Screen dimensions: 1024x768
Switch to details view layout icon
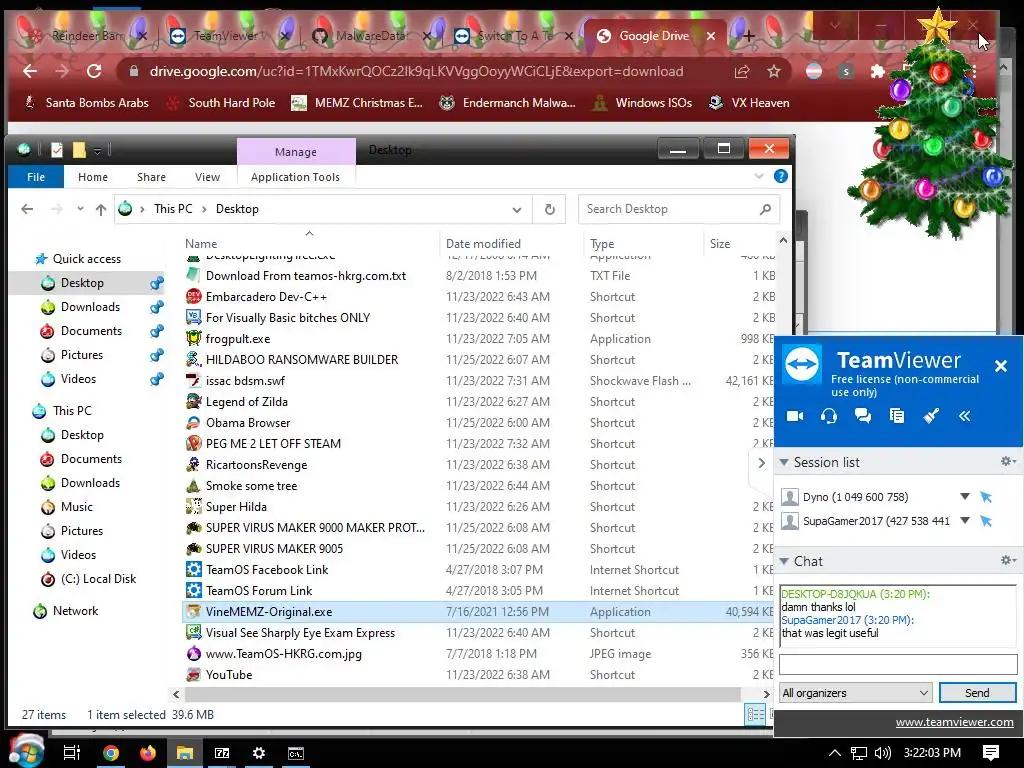click(x=756, y=714)
